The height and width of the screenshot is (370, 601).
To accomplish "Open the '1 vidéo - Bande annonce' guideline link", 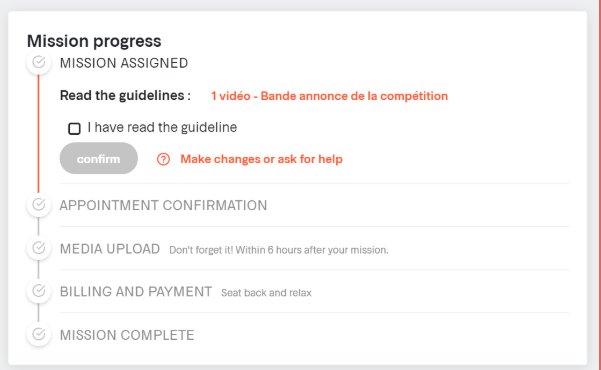I will click(329, 96).
